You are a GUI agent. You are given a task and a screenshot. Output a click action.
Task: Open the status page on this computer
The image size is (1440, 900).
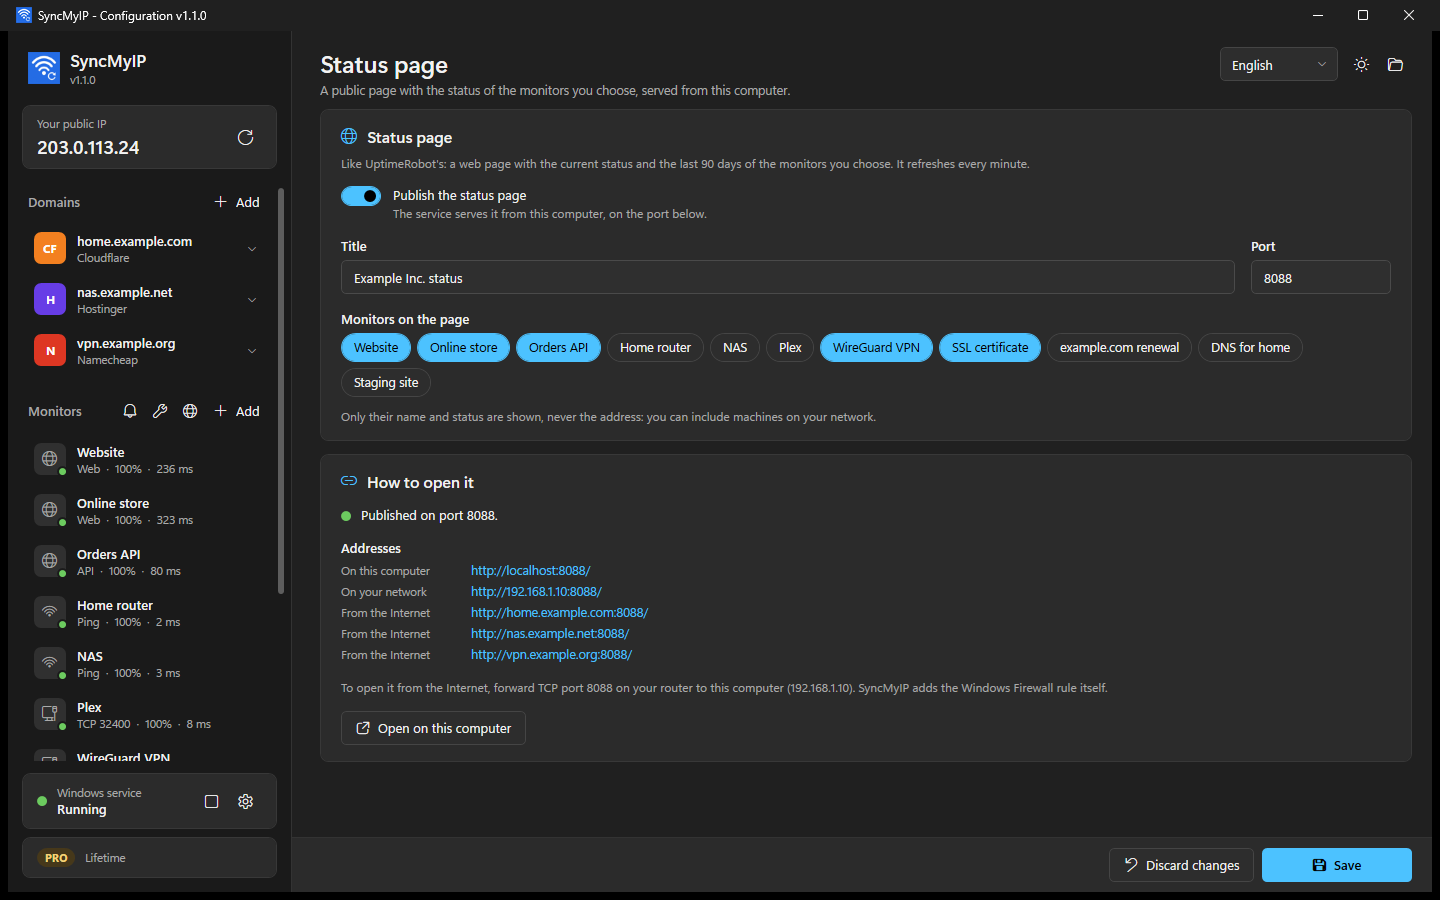coord(433,728)
